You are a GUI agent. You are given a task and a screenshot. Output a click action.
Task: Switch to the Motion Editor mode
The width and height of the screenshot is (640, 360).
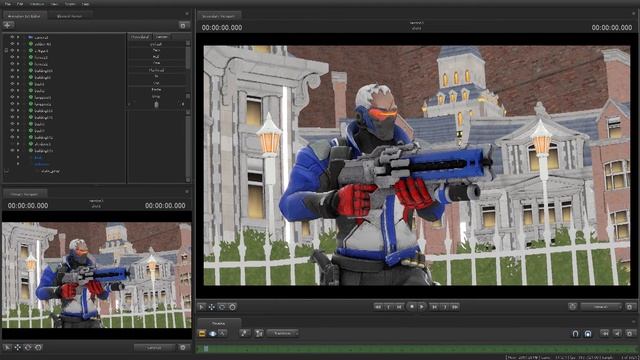[x=212, y=333]
